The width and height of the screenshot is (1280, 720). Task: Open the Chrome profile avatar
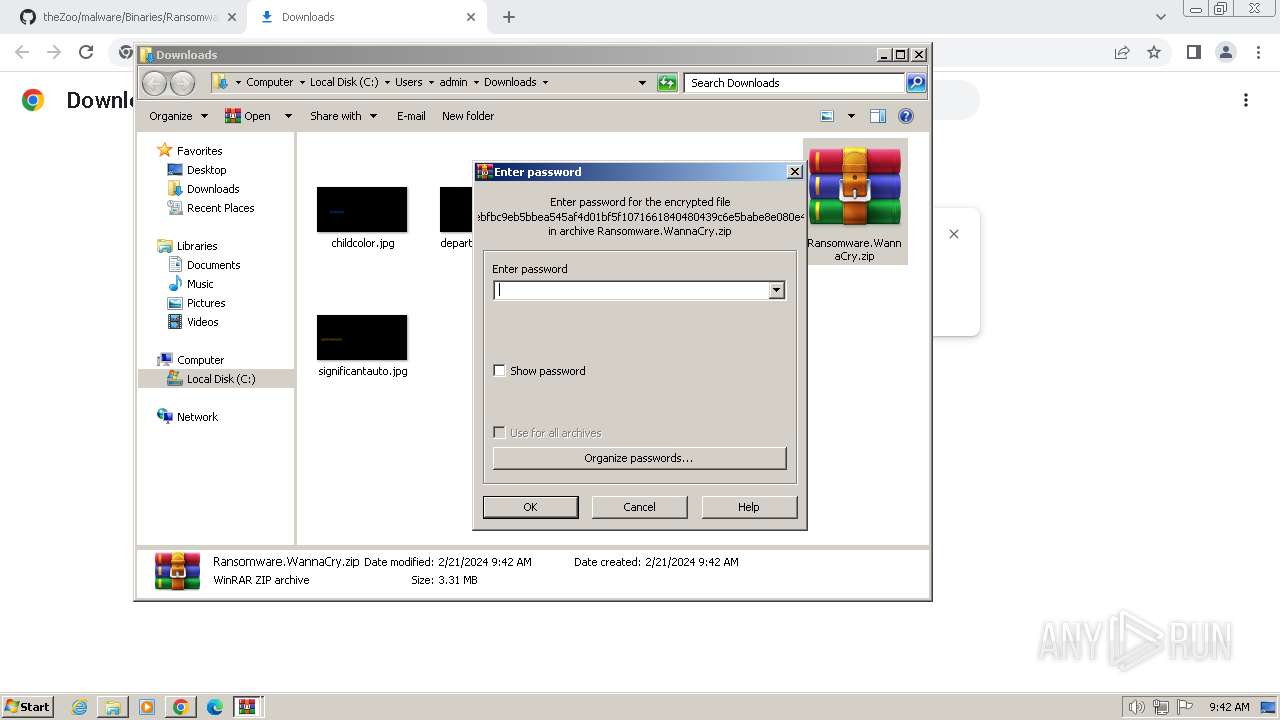pyautogui.click(x=1225, y=52)
